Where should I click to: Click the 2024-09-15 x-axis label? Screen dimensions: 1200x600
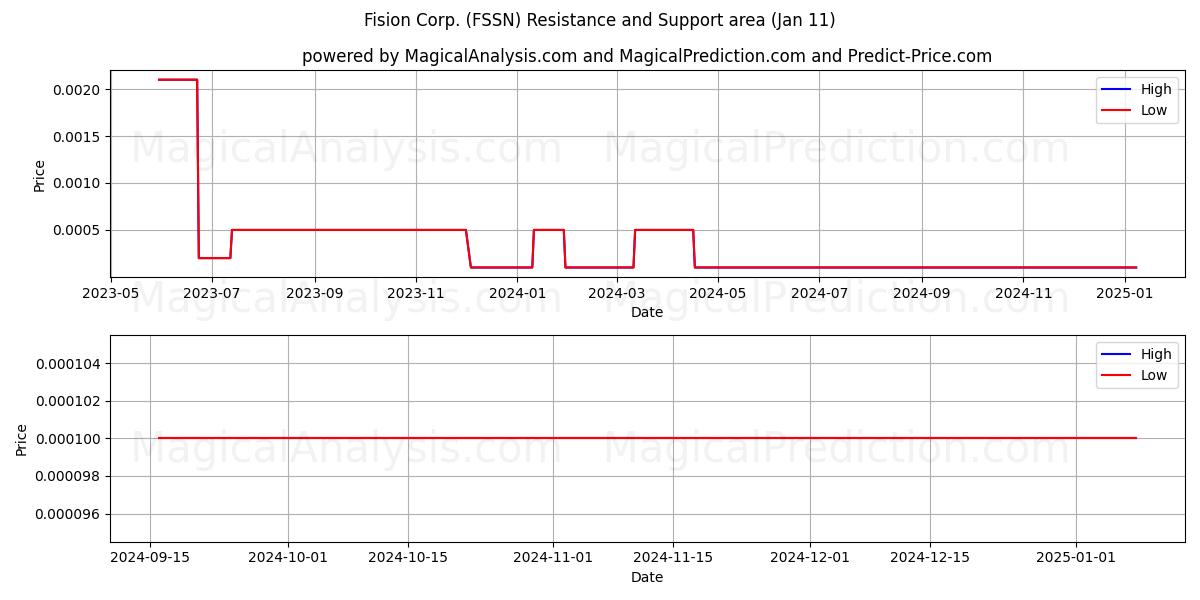pyautogui.click(x=150, y=559)
